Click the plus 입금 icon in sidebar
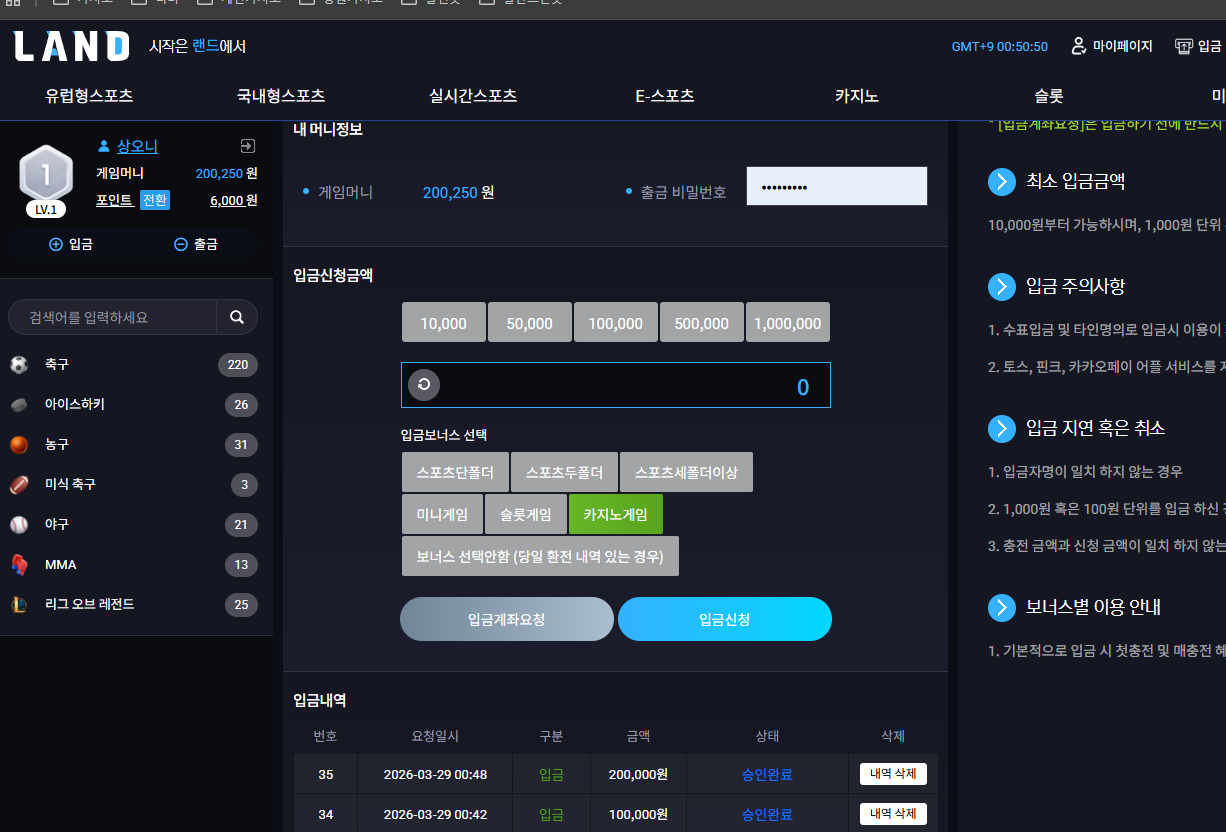1226x832 pixels. [x=56, y=244]
